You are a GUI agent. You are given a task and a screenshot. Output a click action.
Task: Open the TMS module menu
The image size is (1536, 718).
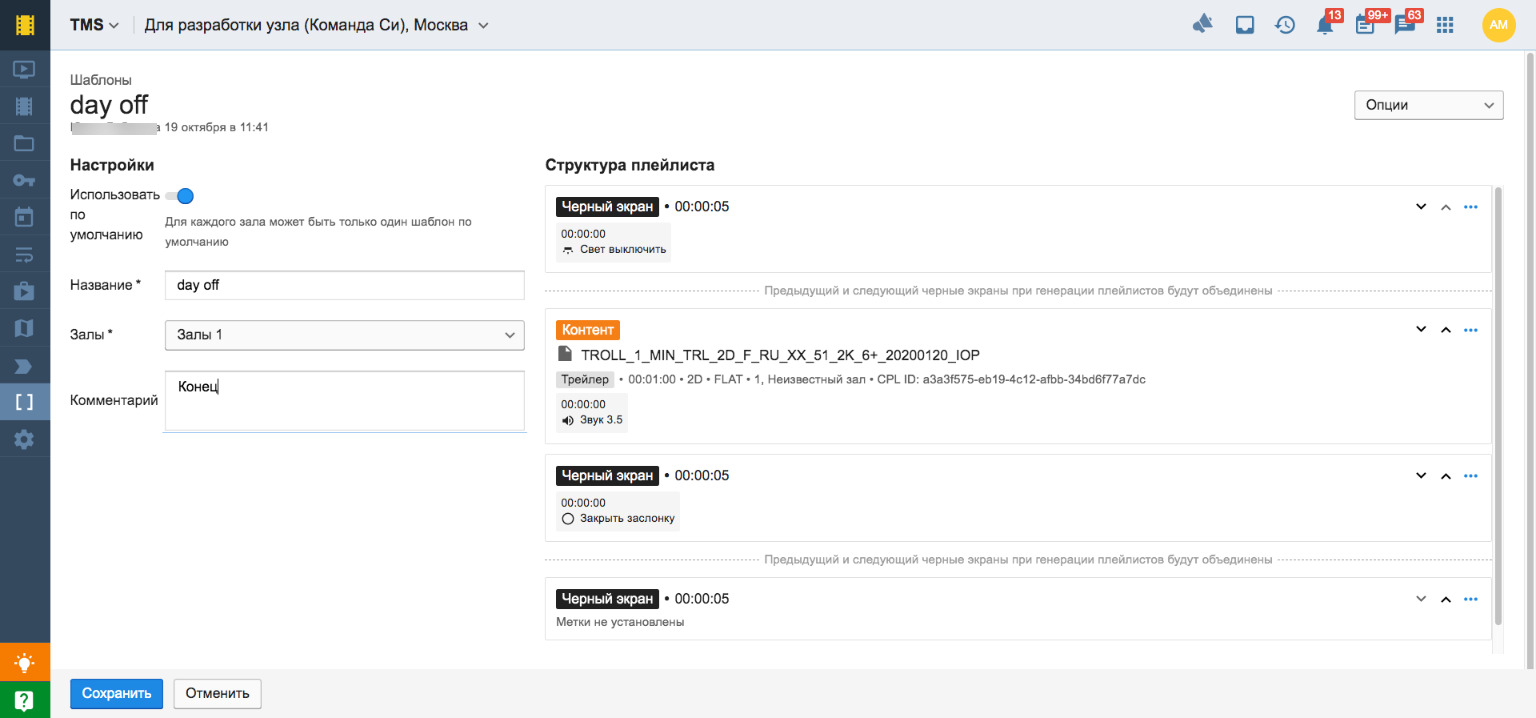94,25
